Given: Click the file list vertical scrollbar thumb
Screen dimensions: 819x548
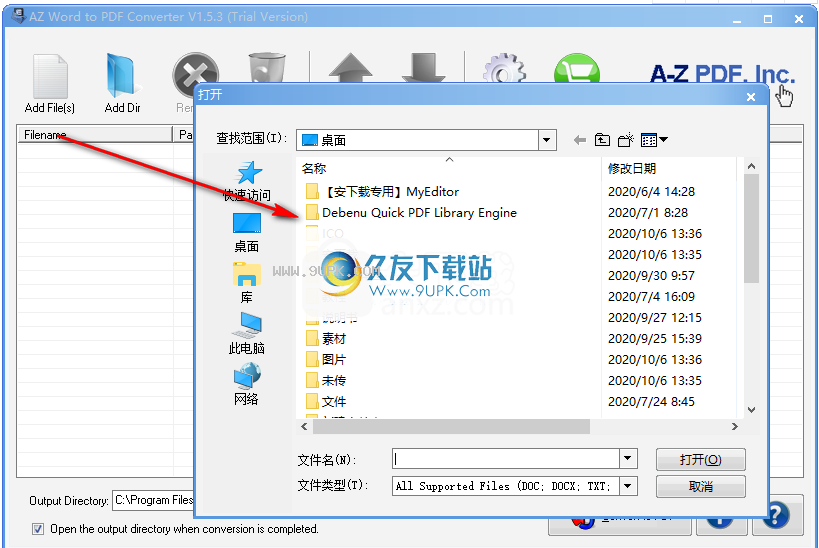Looking at the screenshot, I should [x=751, y=228].
